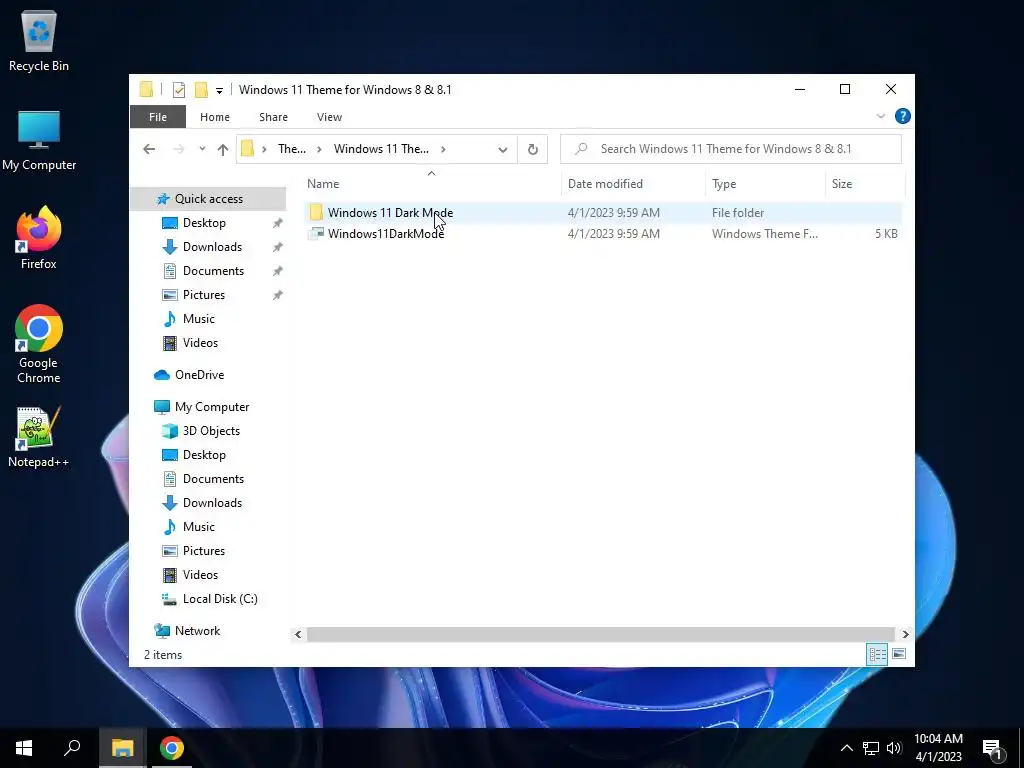
Task: Select the Notepad++ desktop shortcut
Action: pos(39,437)
